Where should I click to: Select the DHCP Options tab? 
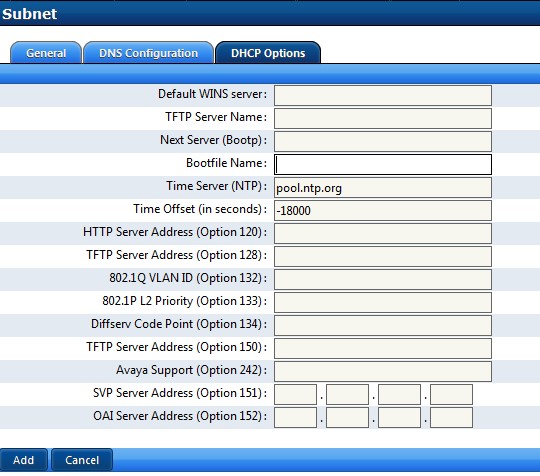pyautogui.click(x=268, y=53)
